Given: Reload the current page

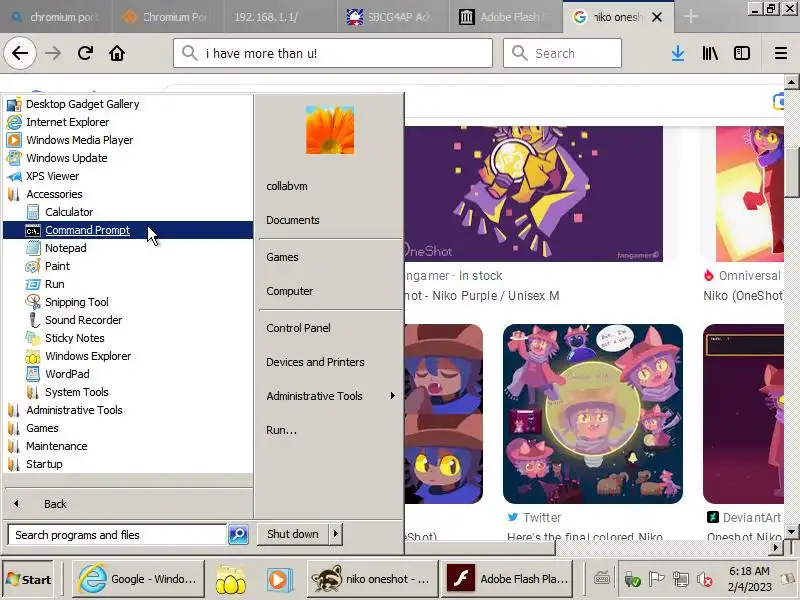Looking at the screenshot, I should coord(85,53).
